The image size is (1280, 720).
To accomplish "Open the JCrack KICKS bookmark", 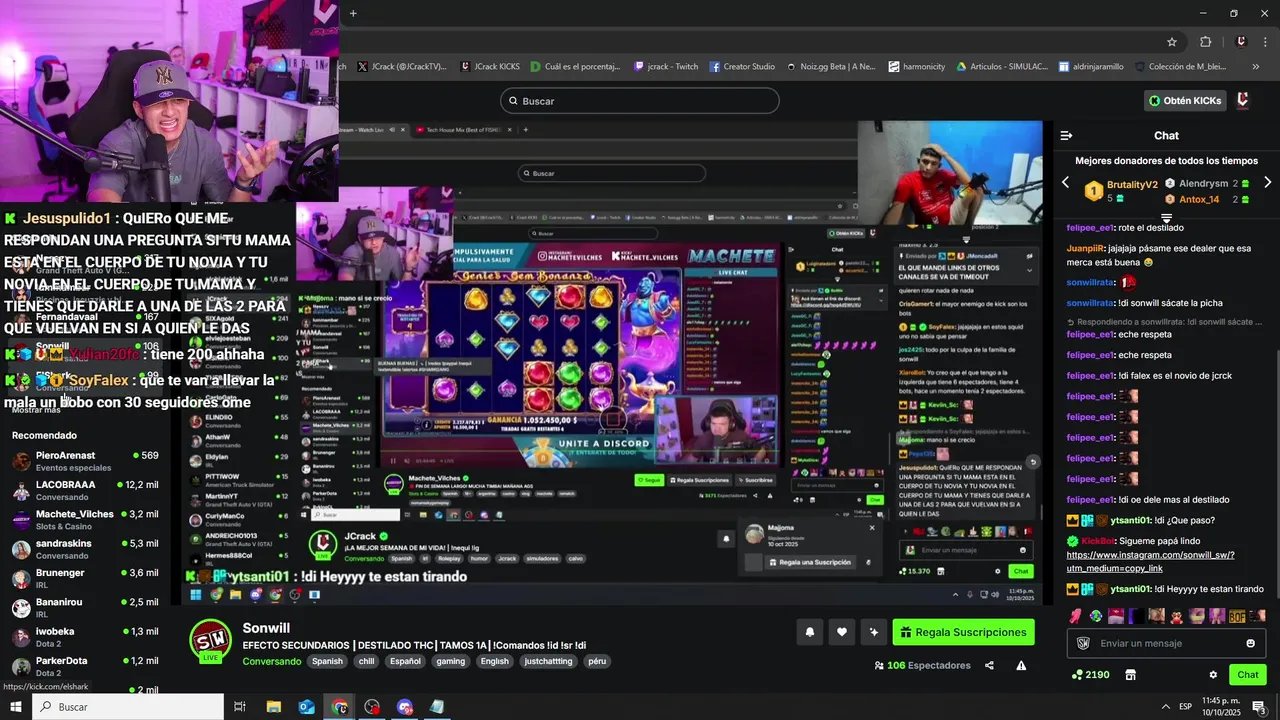I will coord(490,67).
